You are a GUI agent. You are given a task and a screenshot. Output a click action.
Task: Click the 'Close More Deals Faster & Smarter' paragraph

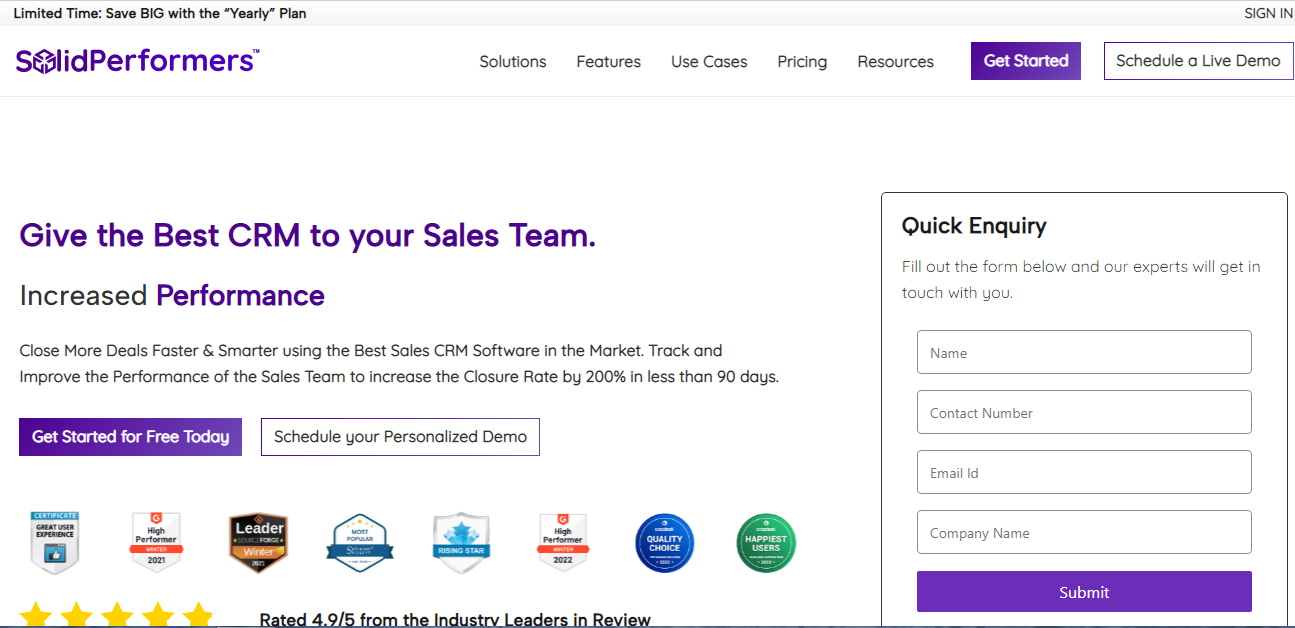[399, 364]
